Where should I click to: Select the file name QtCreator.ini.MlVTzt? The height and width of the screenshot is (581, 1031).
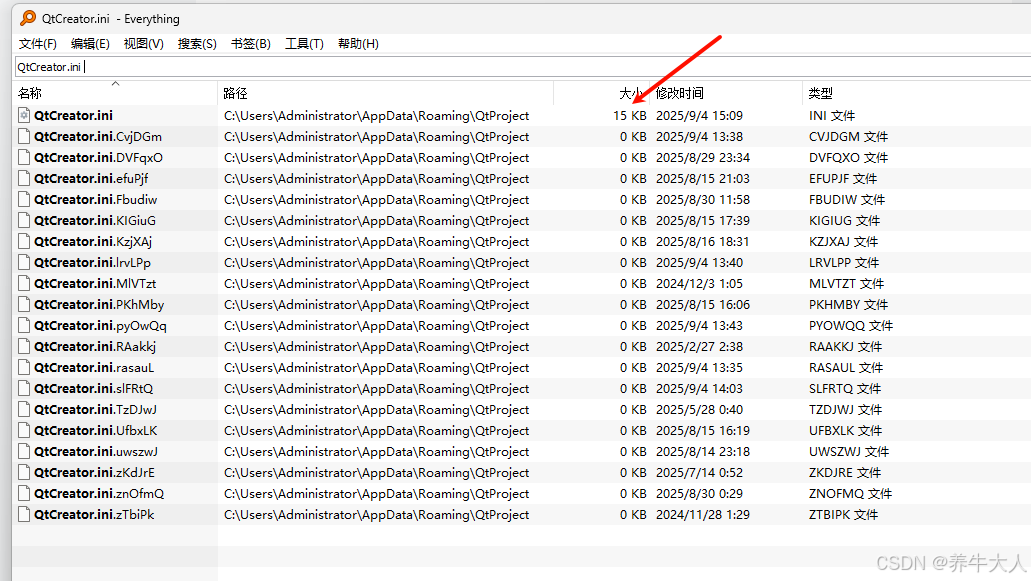(95, 284)
